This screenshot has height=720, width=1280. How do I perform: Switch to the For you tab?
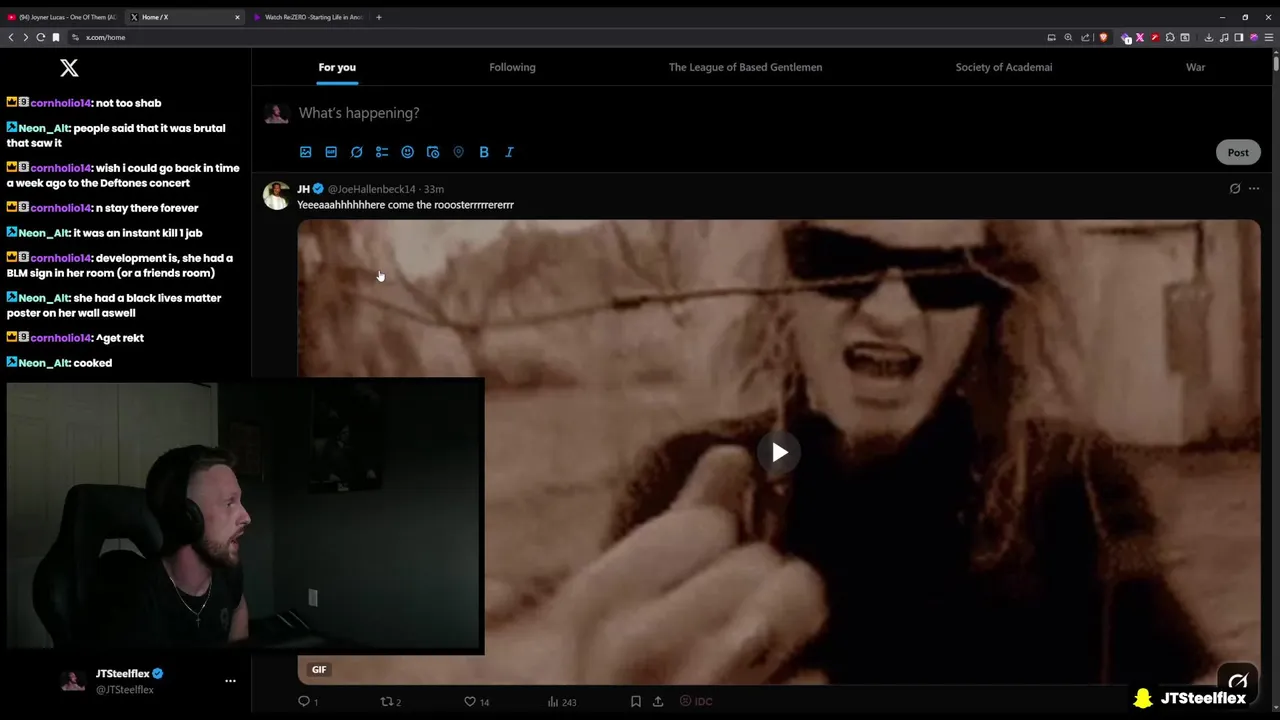(x=337, y=67)
